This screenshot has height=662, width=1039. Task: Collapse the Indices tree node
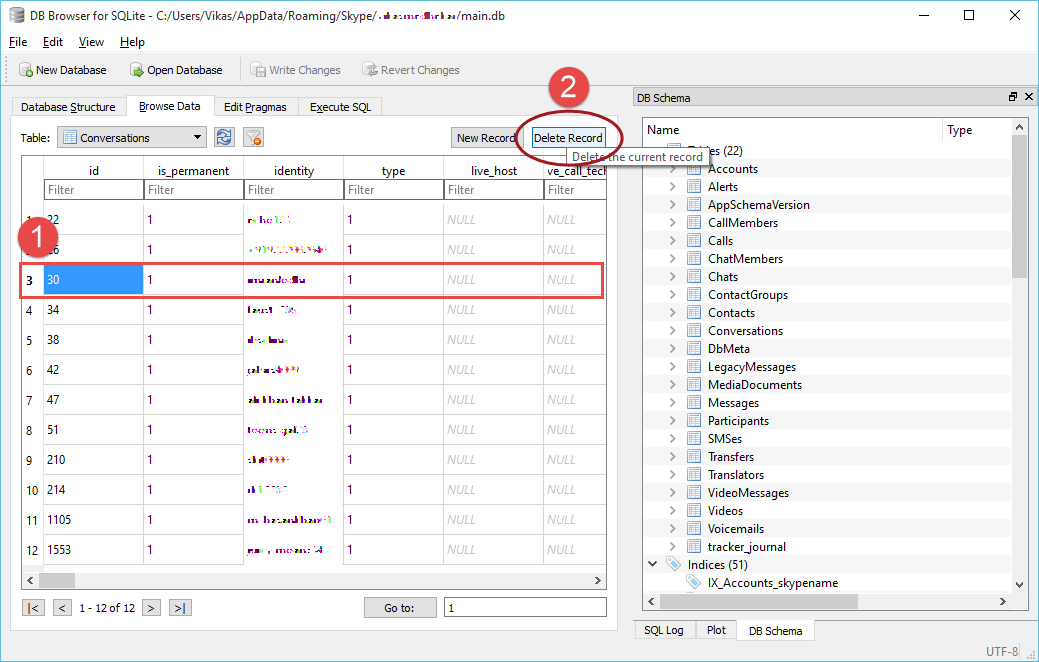(653, 565)
